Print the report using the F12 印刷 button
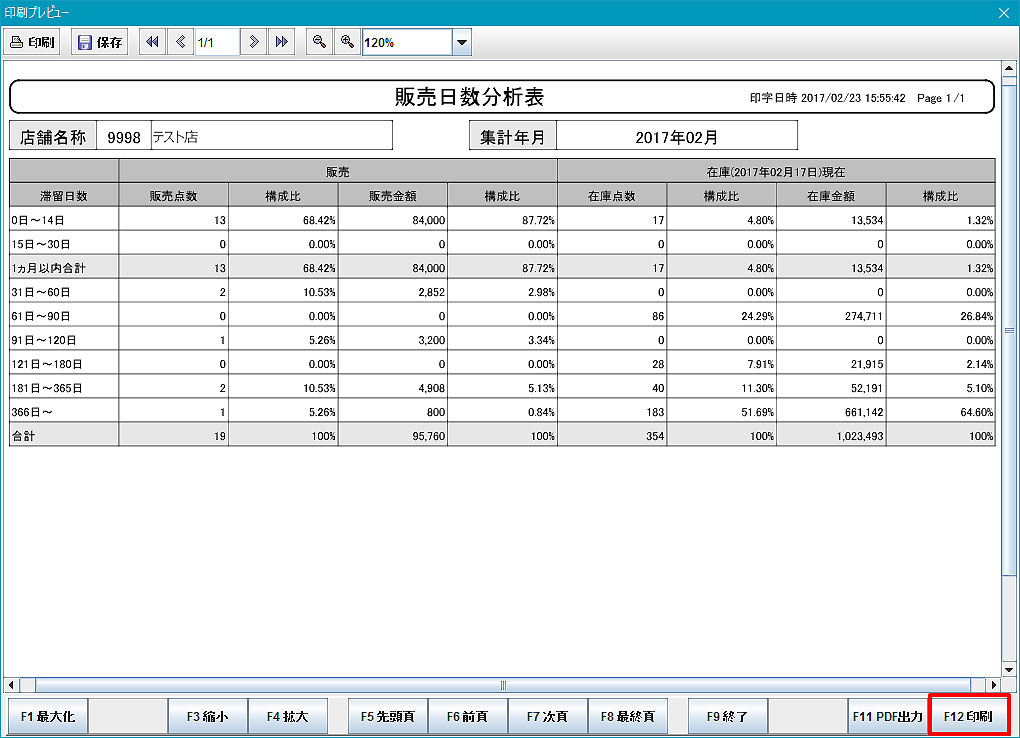The width and height of the screenshot is (1020, 738). [x=967, y=716]
